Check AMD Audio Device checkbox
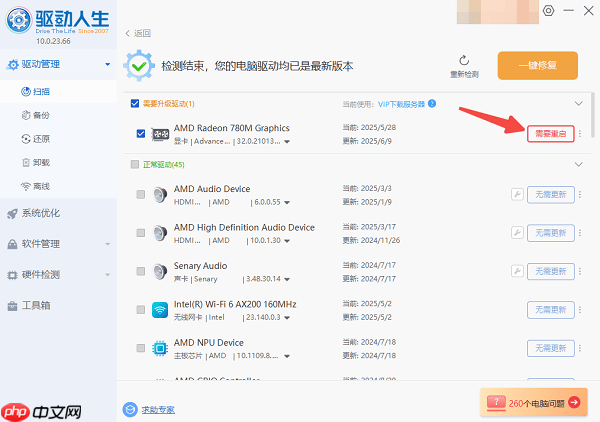600x422 pixels. [x=141, y=194]
